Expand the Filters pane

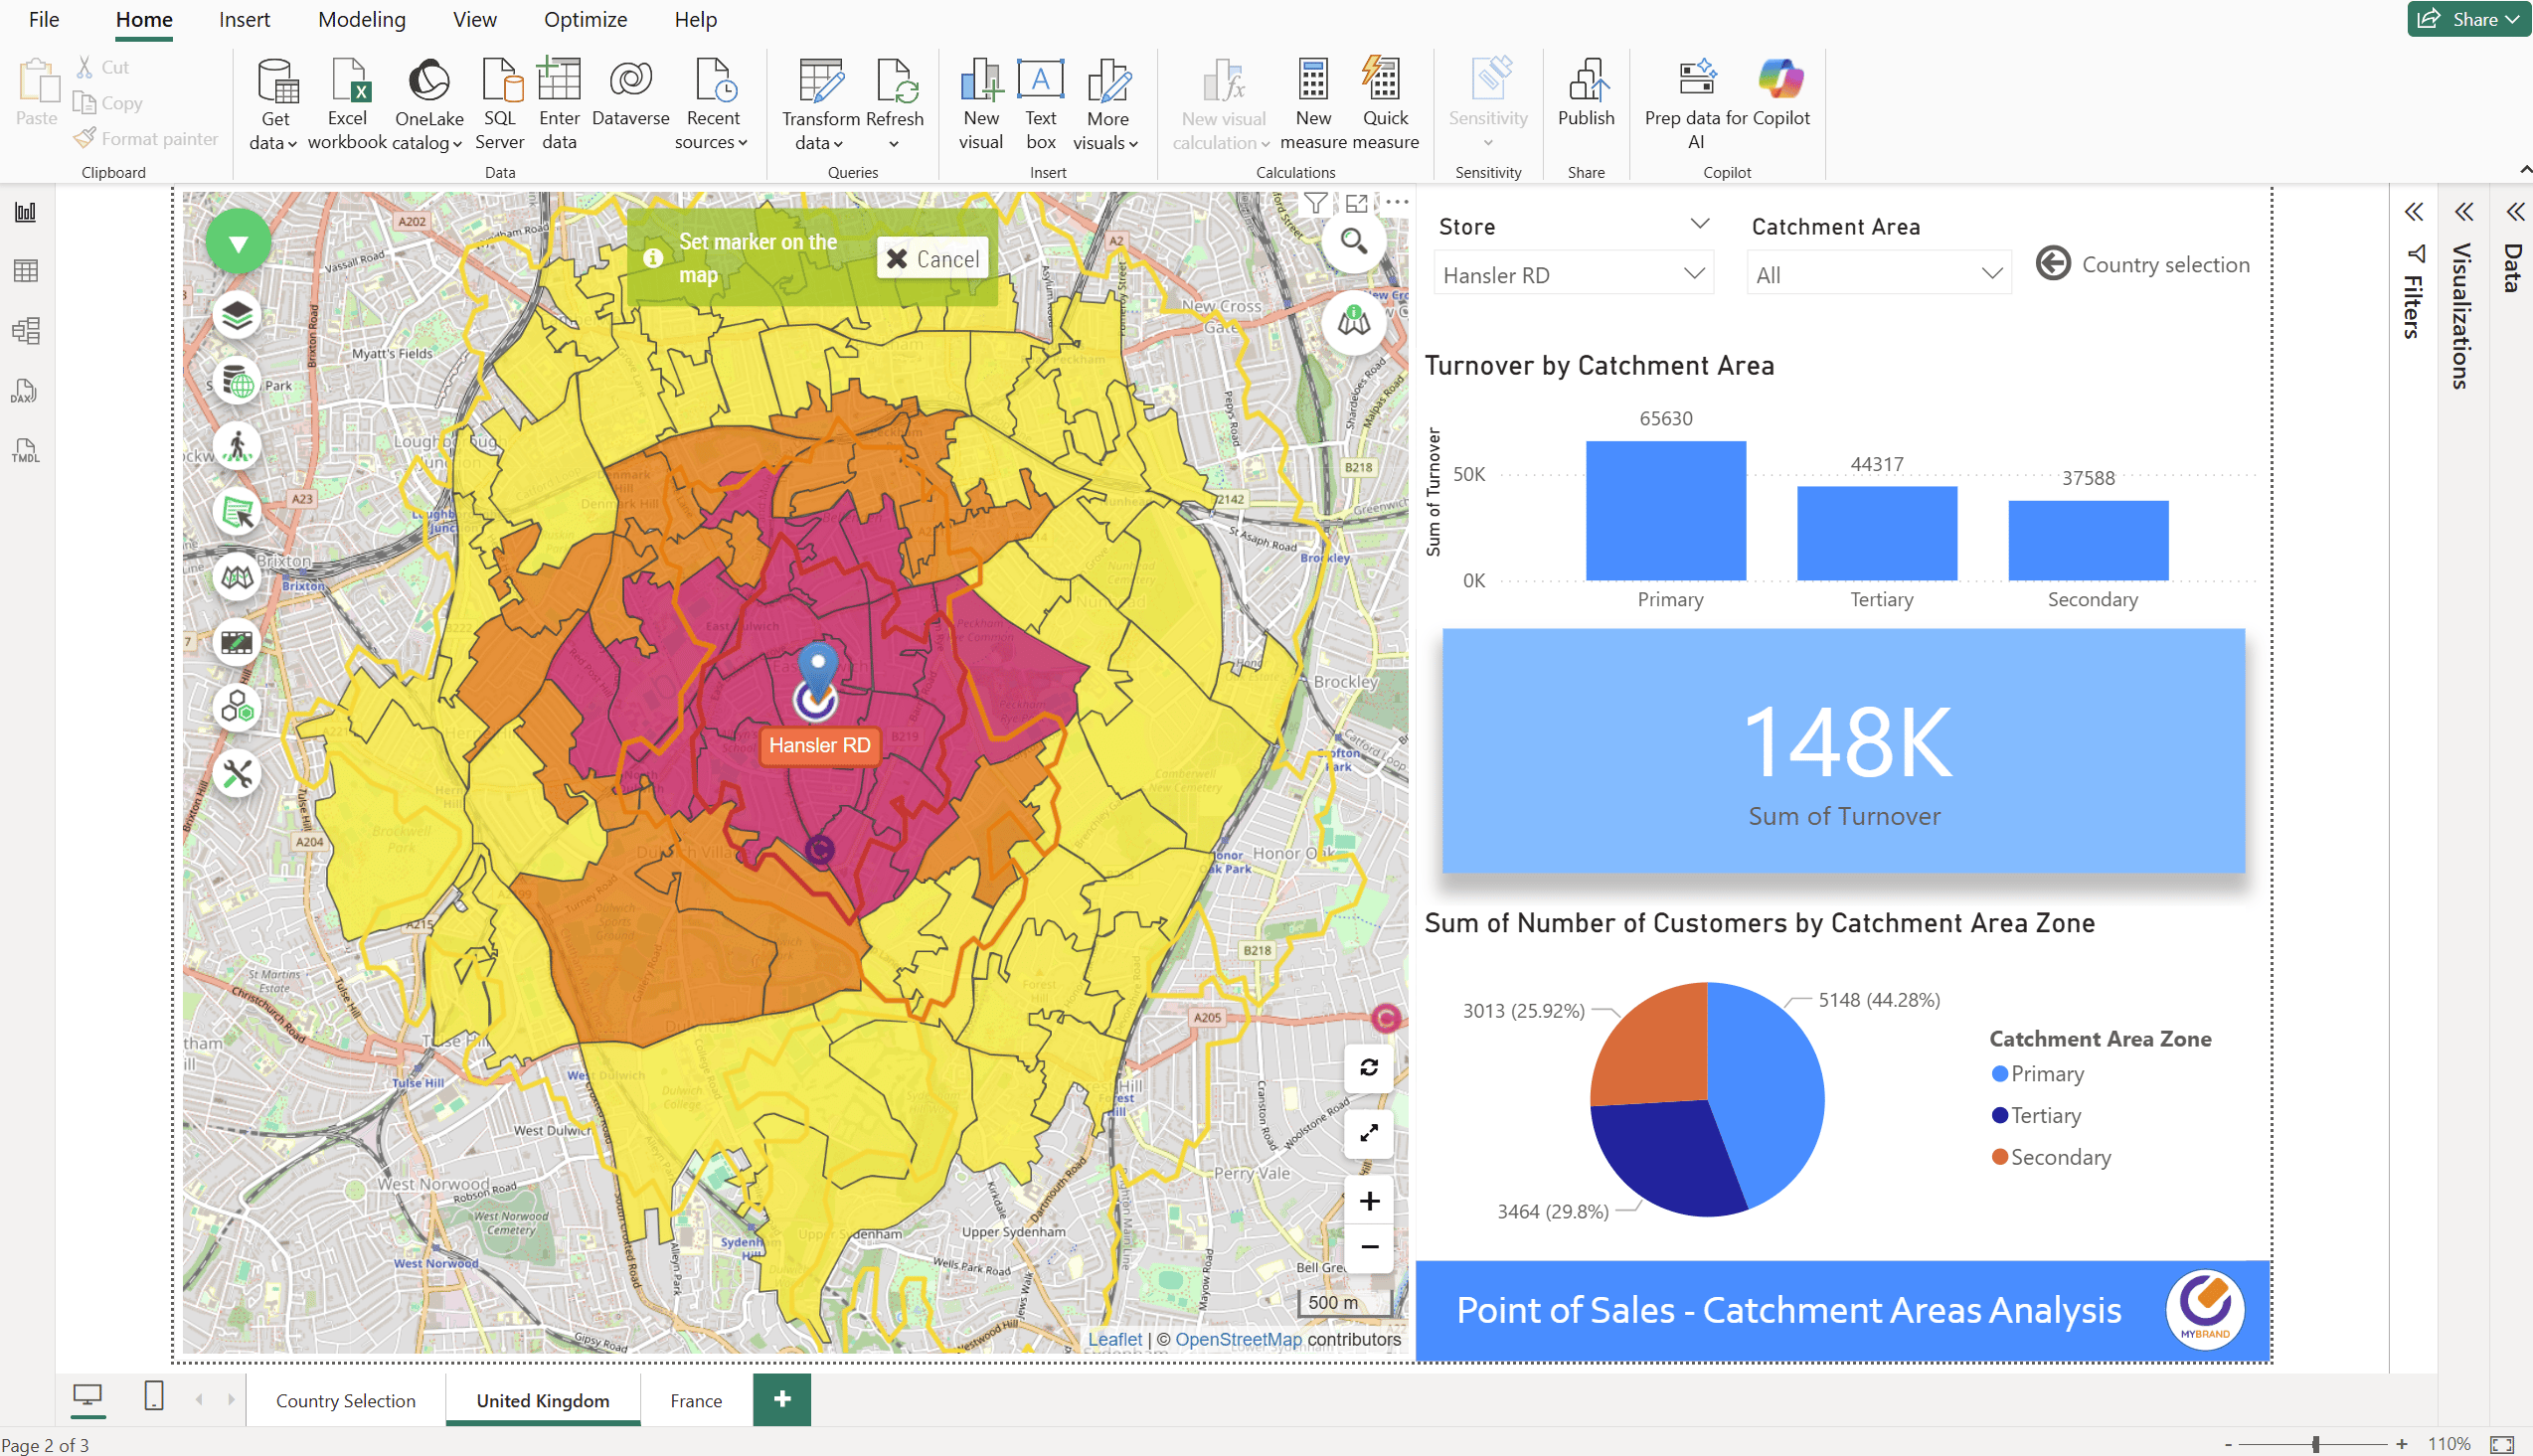(x=2413, y=212)
